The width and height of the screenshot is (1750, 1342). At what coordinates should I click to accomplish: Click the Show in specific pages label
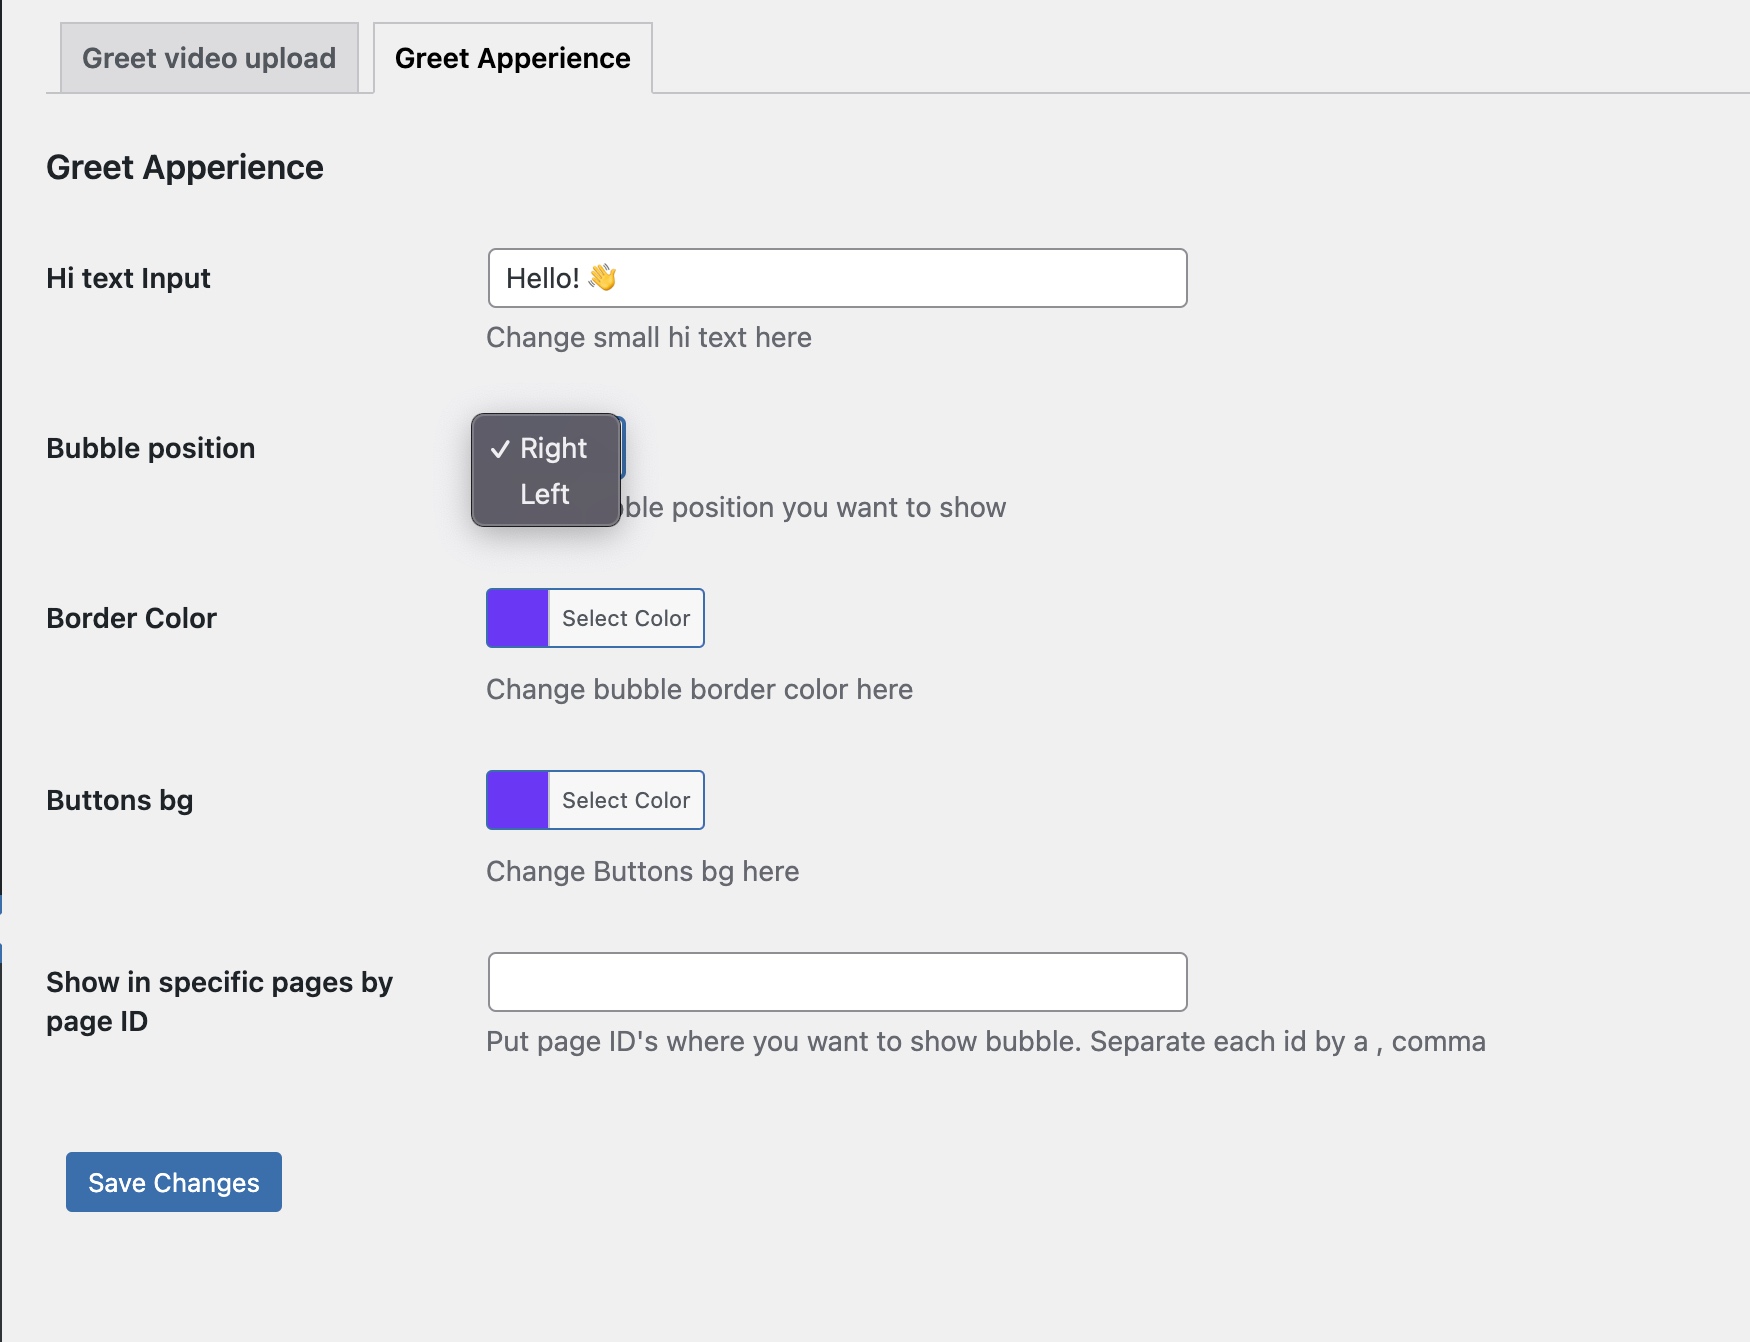pyautogui.click(x=220, y=1001)
